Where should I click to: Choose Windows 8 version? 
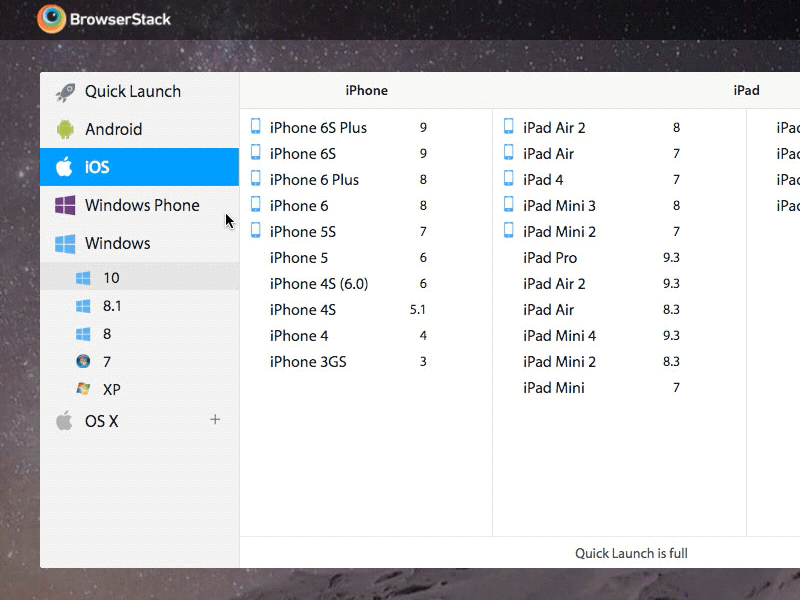point(139,334)
